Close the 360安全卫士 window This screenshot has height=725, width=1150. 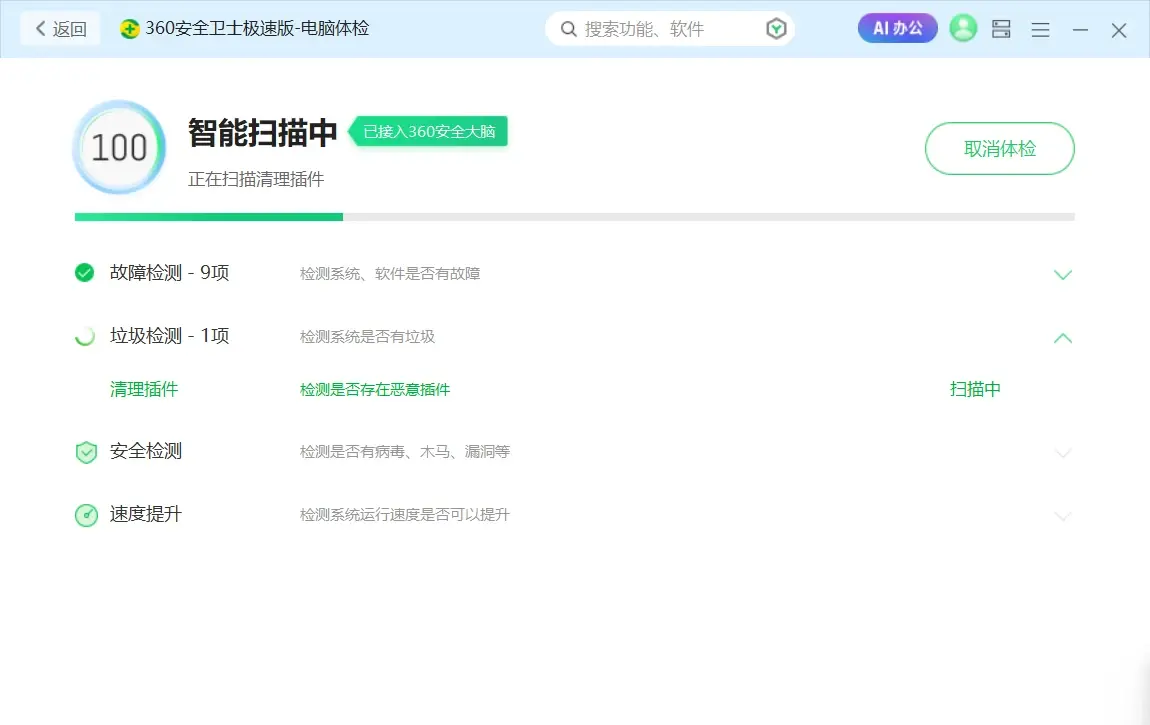1118,30
